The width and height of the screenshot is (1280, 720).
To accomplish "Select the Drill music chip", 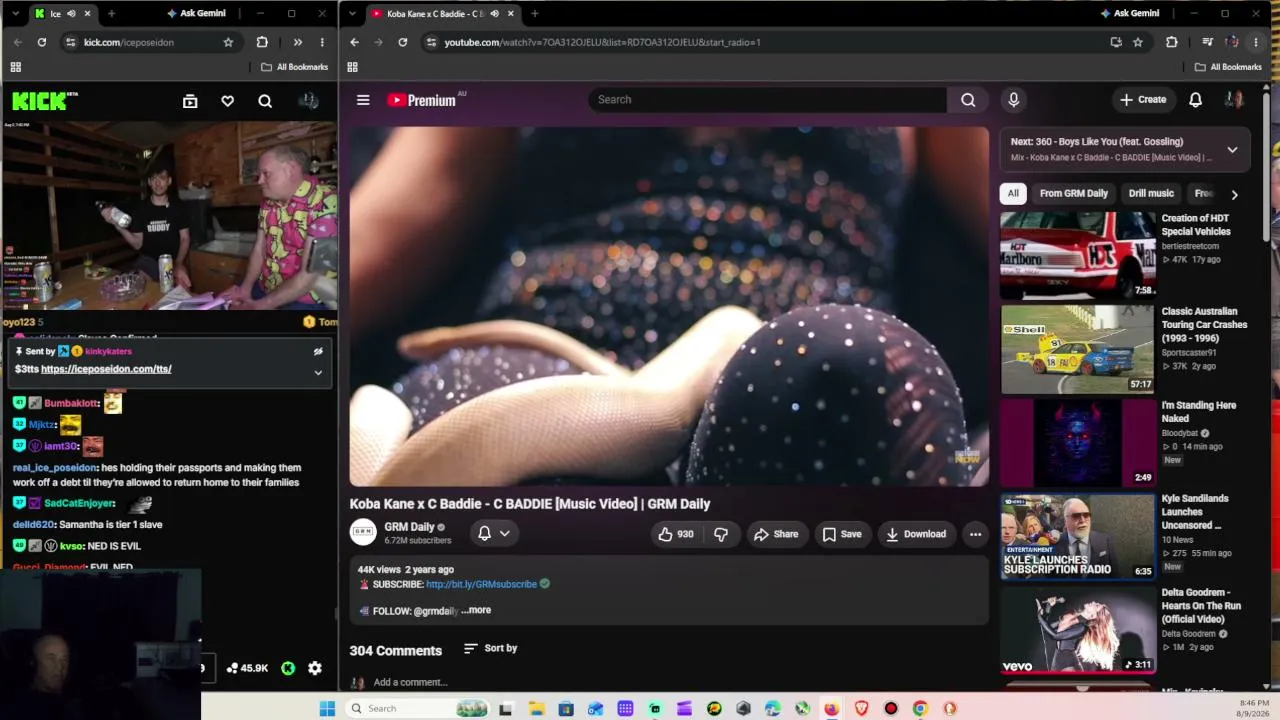I will (1151, 193).
